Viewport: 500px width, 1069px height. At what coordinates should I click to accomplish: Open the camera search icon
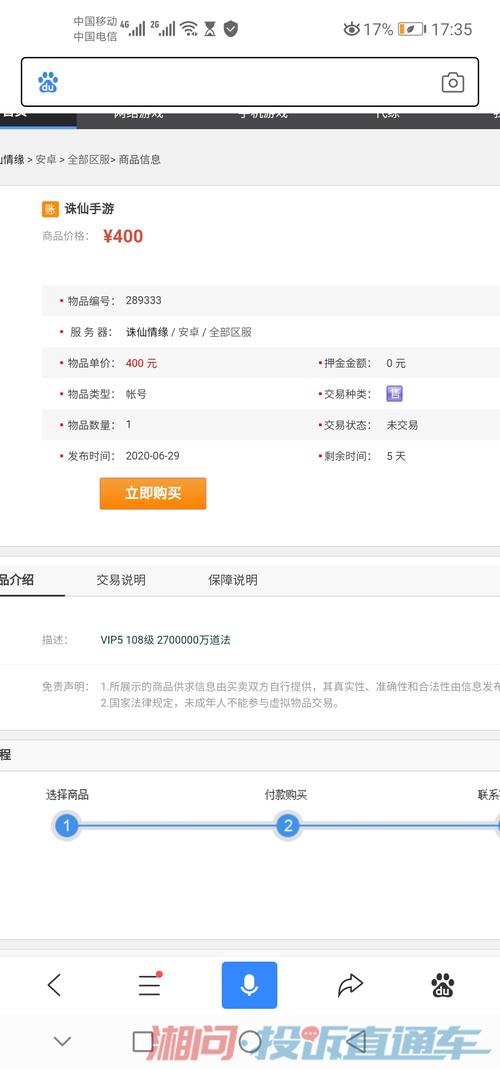(452, 82)
